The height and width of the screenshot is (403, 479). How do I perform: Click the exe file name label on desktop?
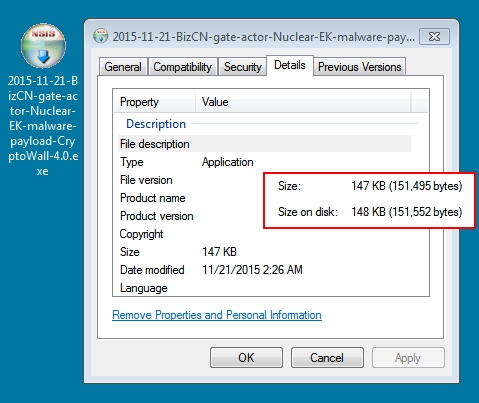click(43, 126)
